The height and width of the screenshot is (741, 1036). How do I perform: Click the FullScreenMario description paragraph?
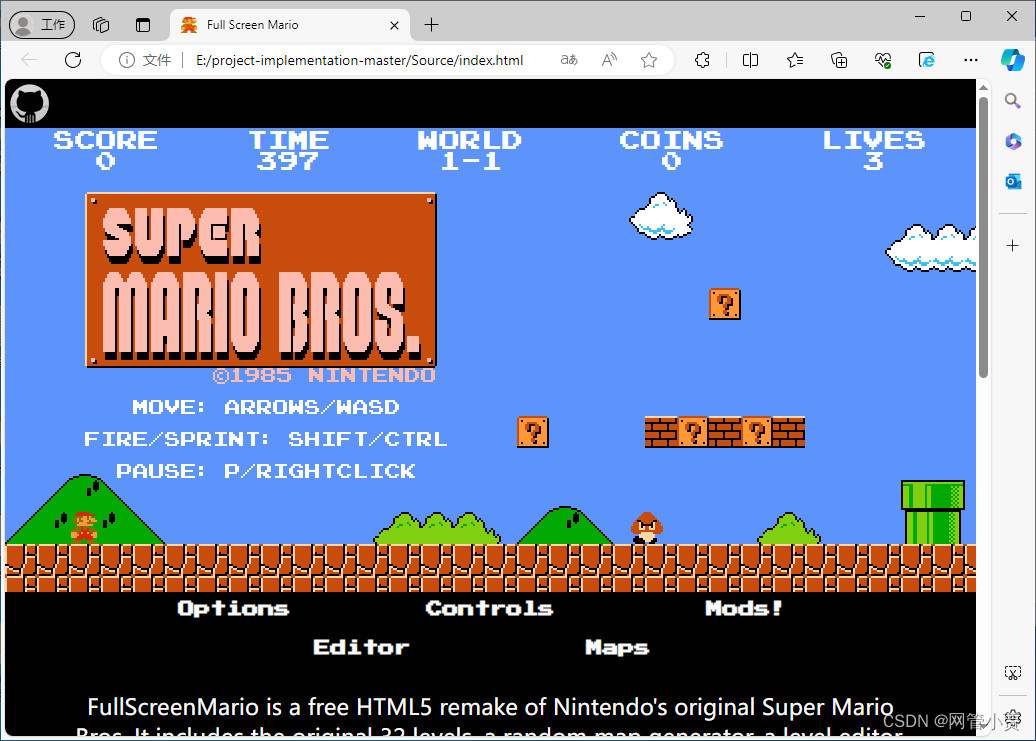[x=490, y=717]
